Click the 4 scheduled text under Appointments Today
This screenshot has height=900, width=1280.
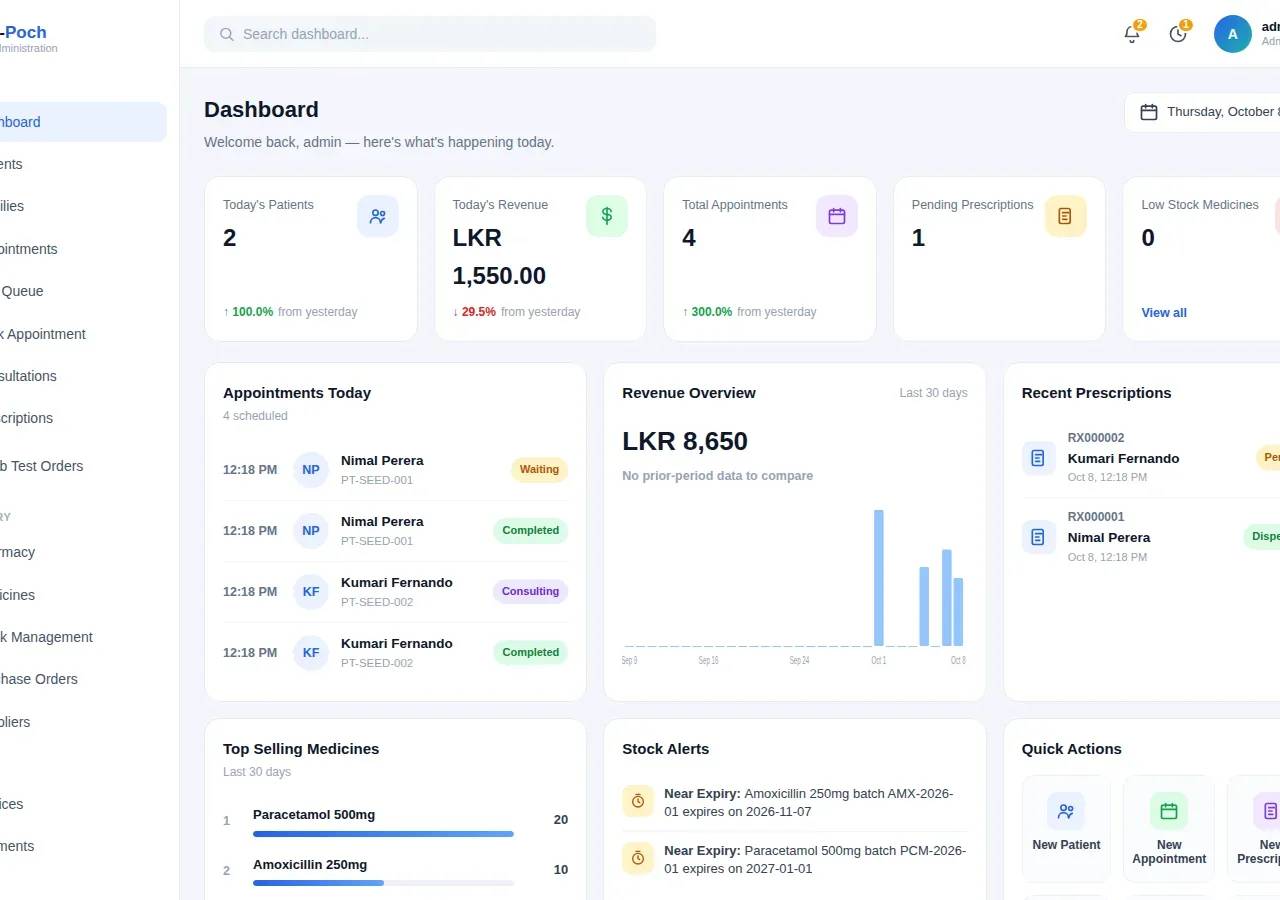(255, 416)
